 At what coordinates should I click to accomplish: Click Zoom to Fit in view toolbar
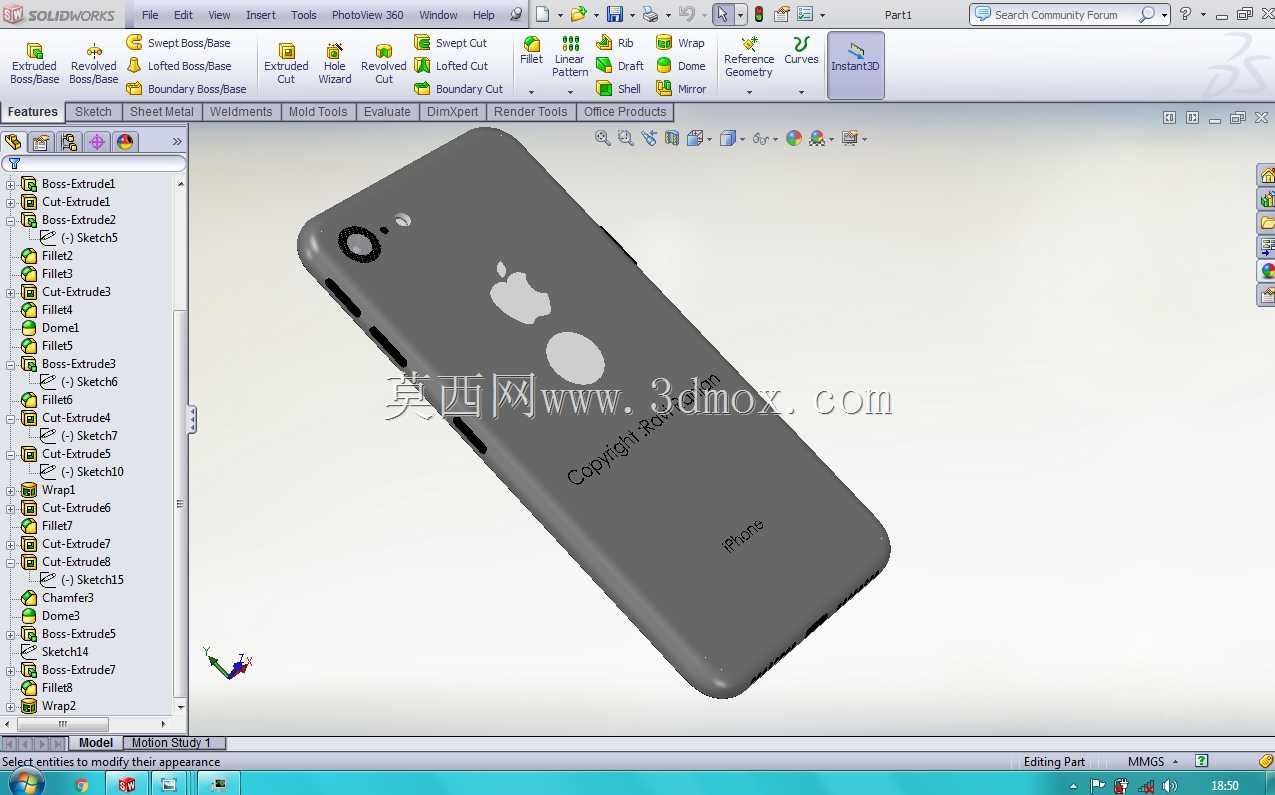pyautogui.click(x=603, y=138)
